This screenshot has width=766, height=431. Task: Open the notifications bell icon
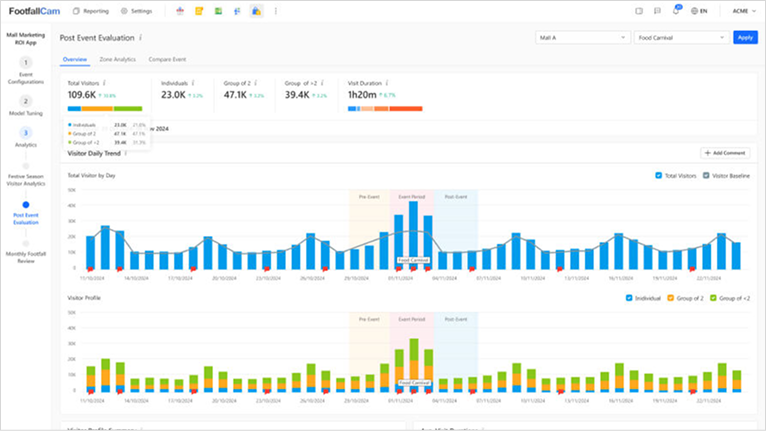676,10
